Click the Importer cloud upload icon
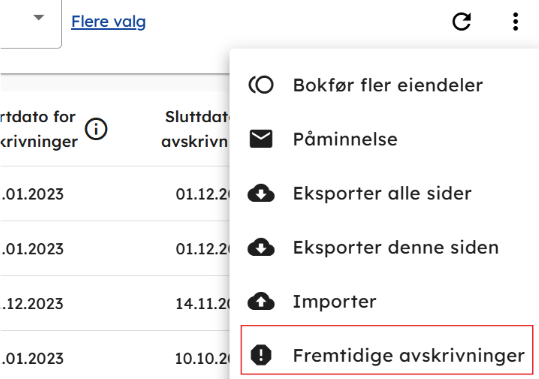539x379 pixels. tap(261, 301)
